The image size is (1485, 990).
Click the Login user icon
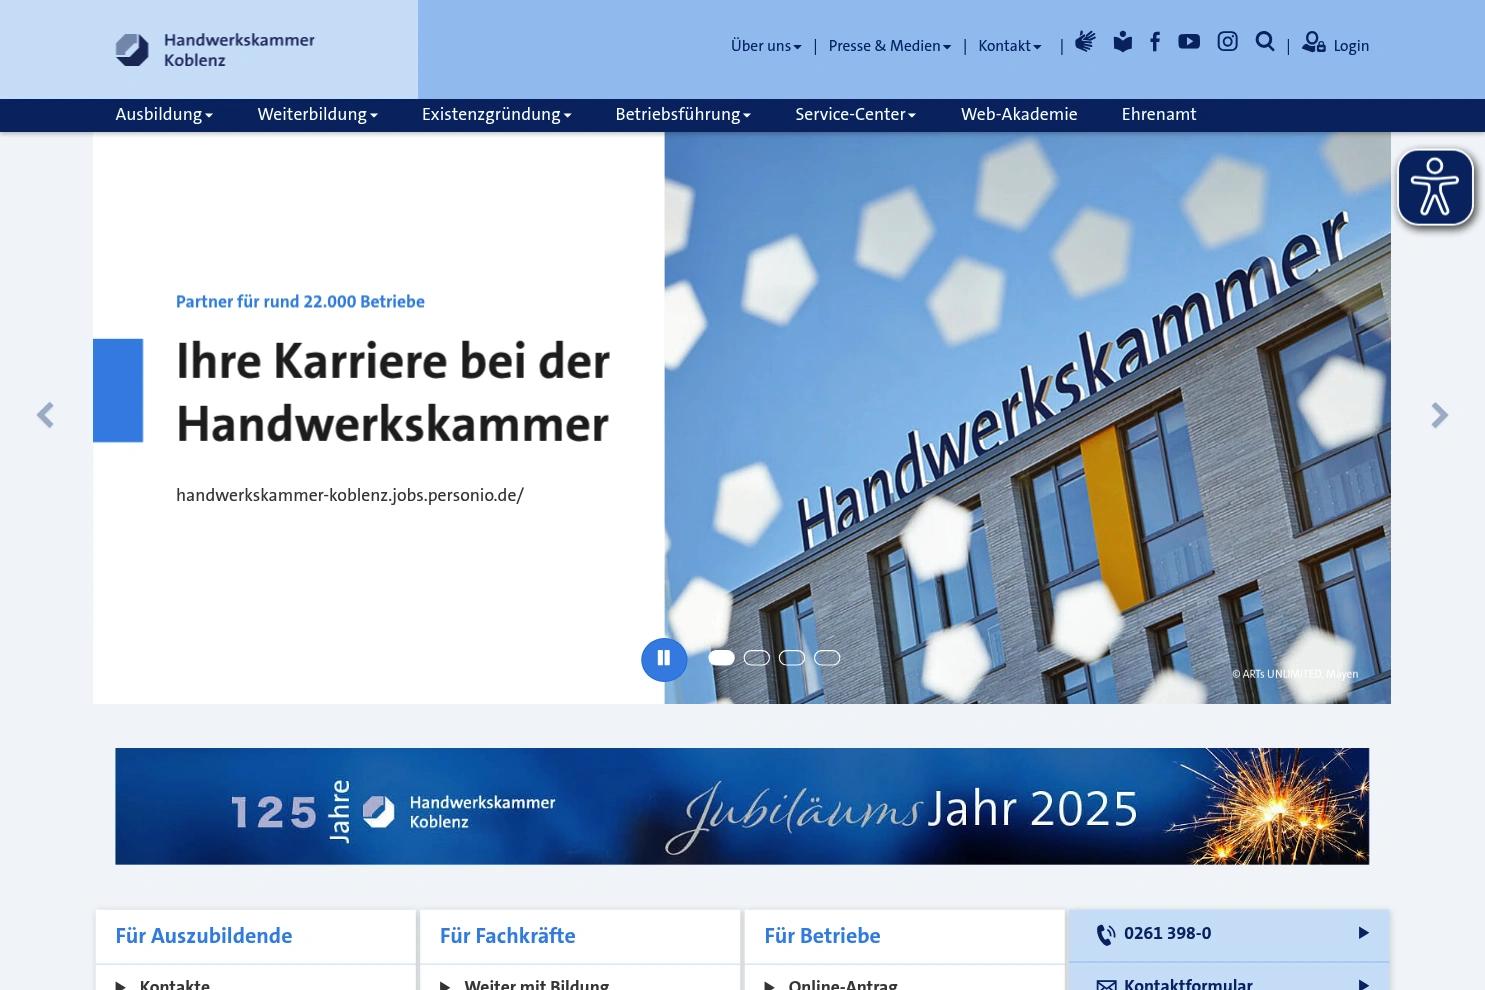pyautogui.click(x=1313, y=42)
